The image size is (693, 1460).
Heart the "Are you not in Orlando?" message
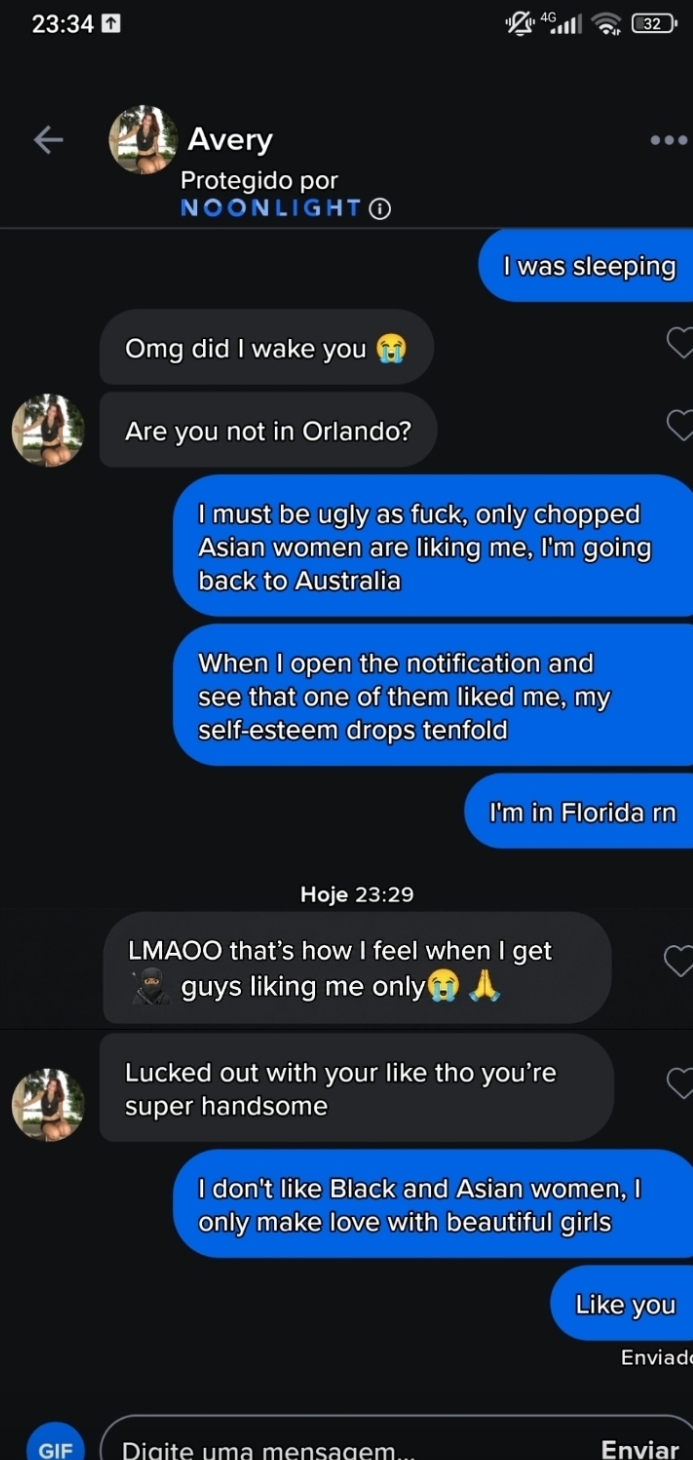(x=680, y=426)
